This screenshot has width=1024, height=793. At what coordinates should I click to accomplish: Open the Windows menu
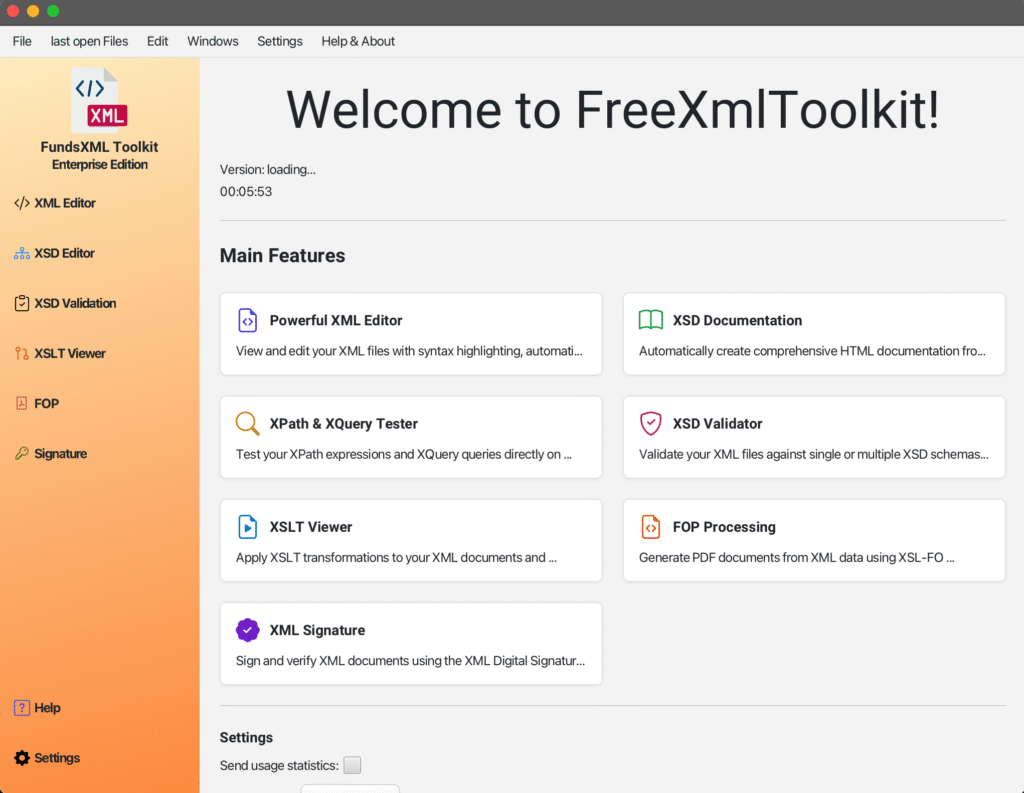point(213,41)
